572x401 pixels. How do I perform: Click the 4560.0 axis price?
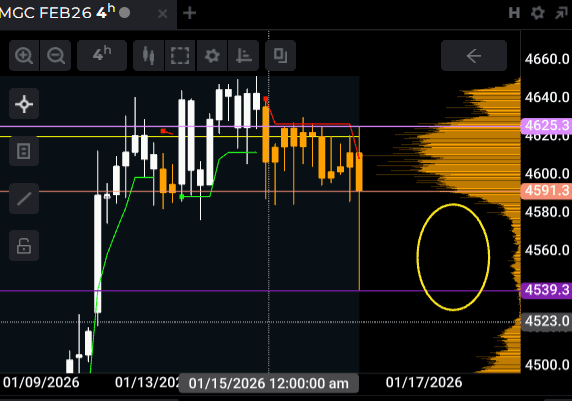547,250
